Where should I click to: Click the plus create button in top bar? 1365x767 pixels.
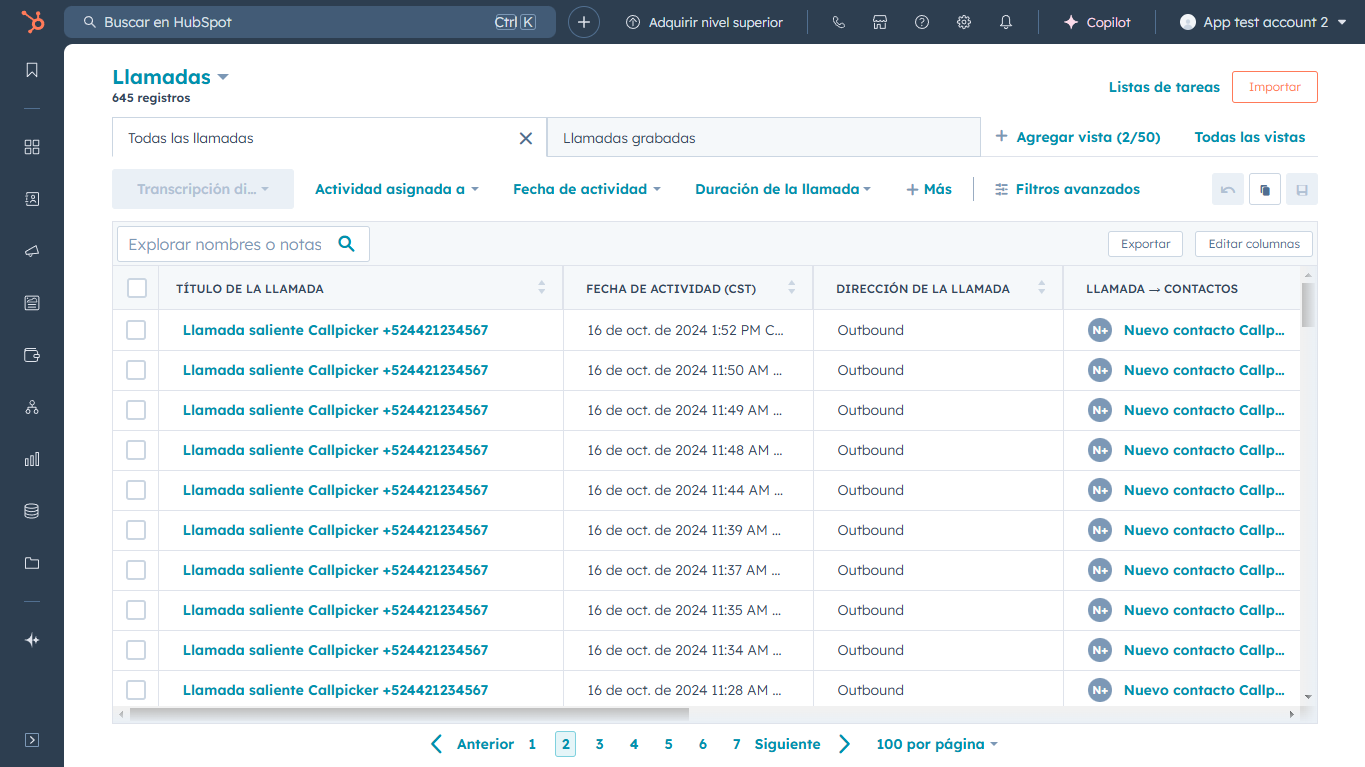[584, 22]
